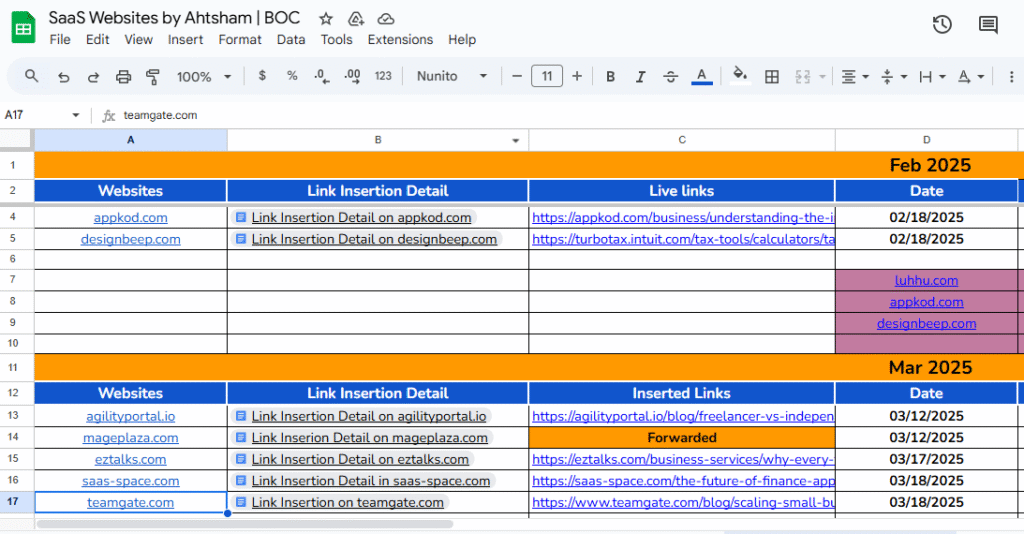Viewport: 1024px width, 534px height.
Task: Open vertical align dropdown
Action: [894, 77]
